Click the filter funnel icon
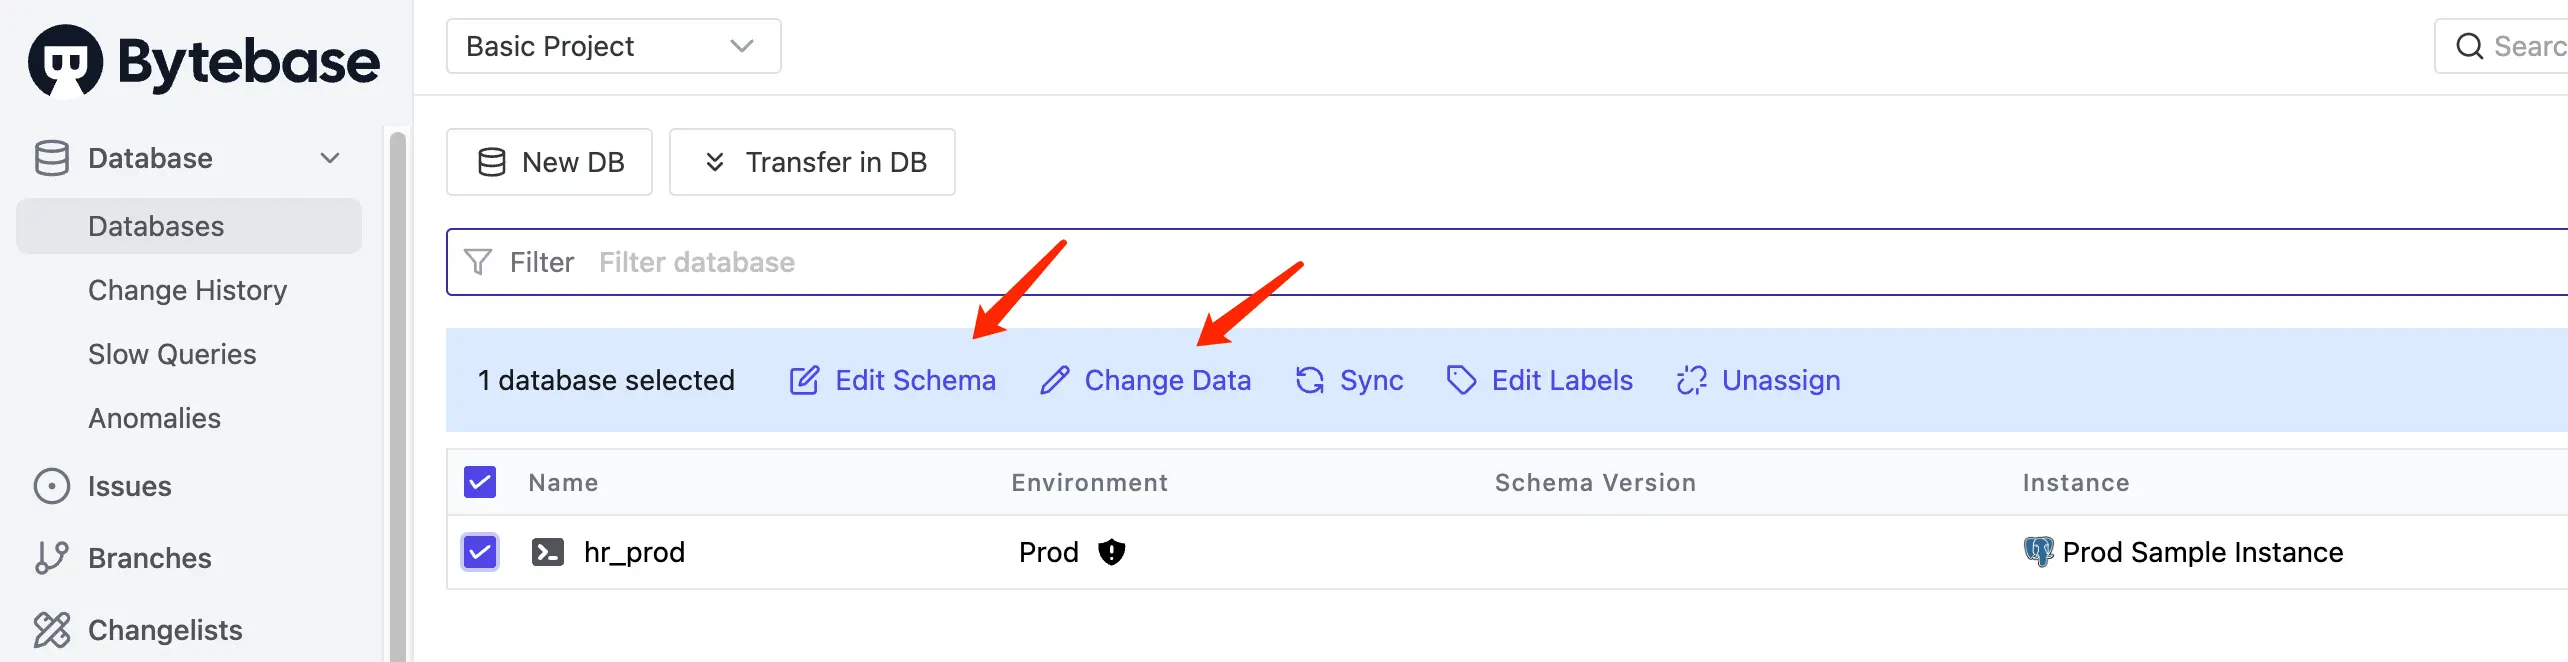2568x662 pixels. (478, 262)
